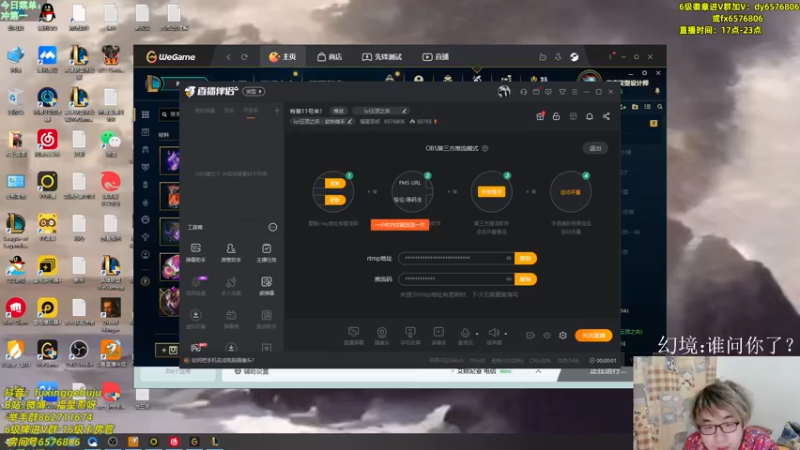Click the streamer avatar in 直播伴侣 title bar
The width and height of the screenshot is (800, 450).
pos(504,91)
